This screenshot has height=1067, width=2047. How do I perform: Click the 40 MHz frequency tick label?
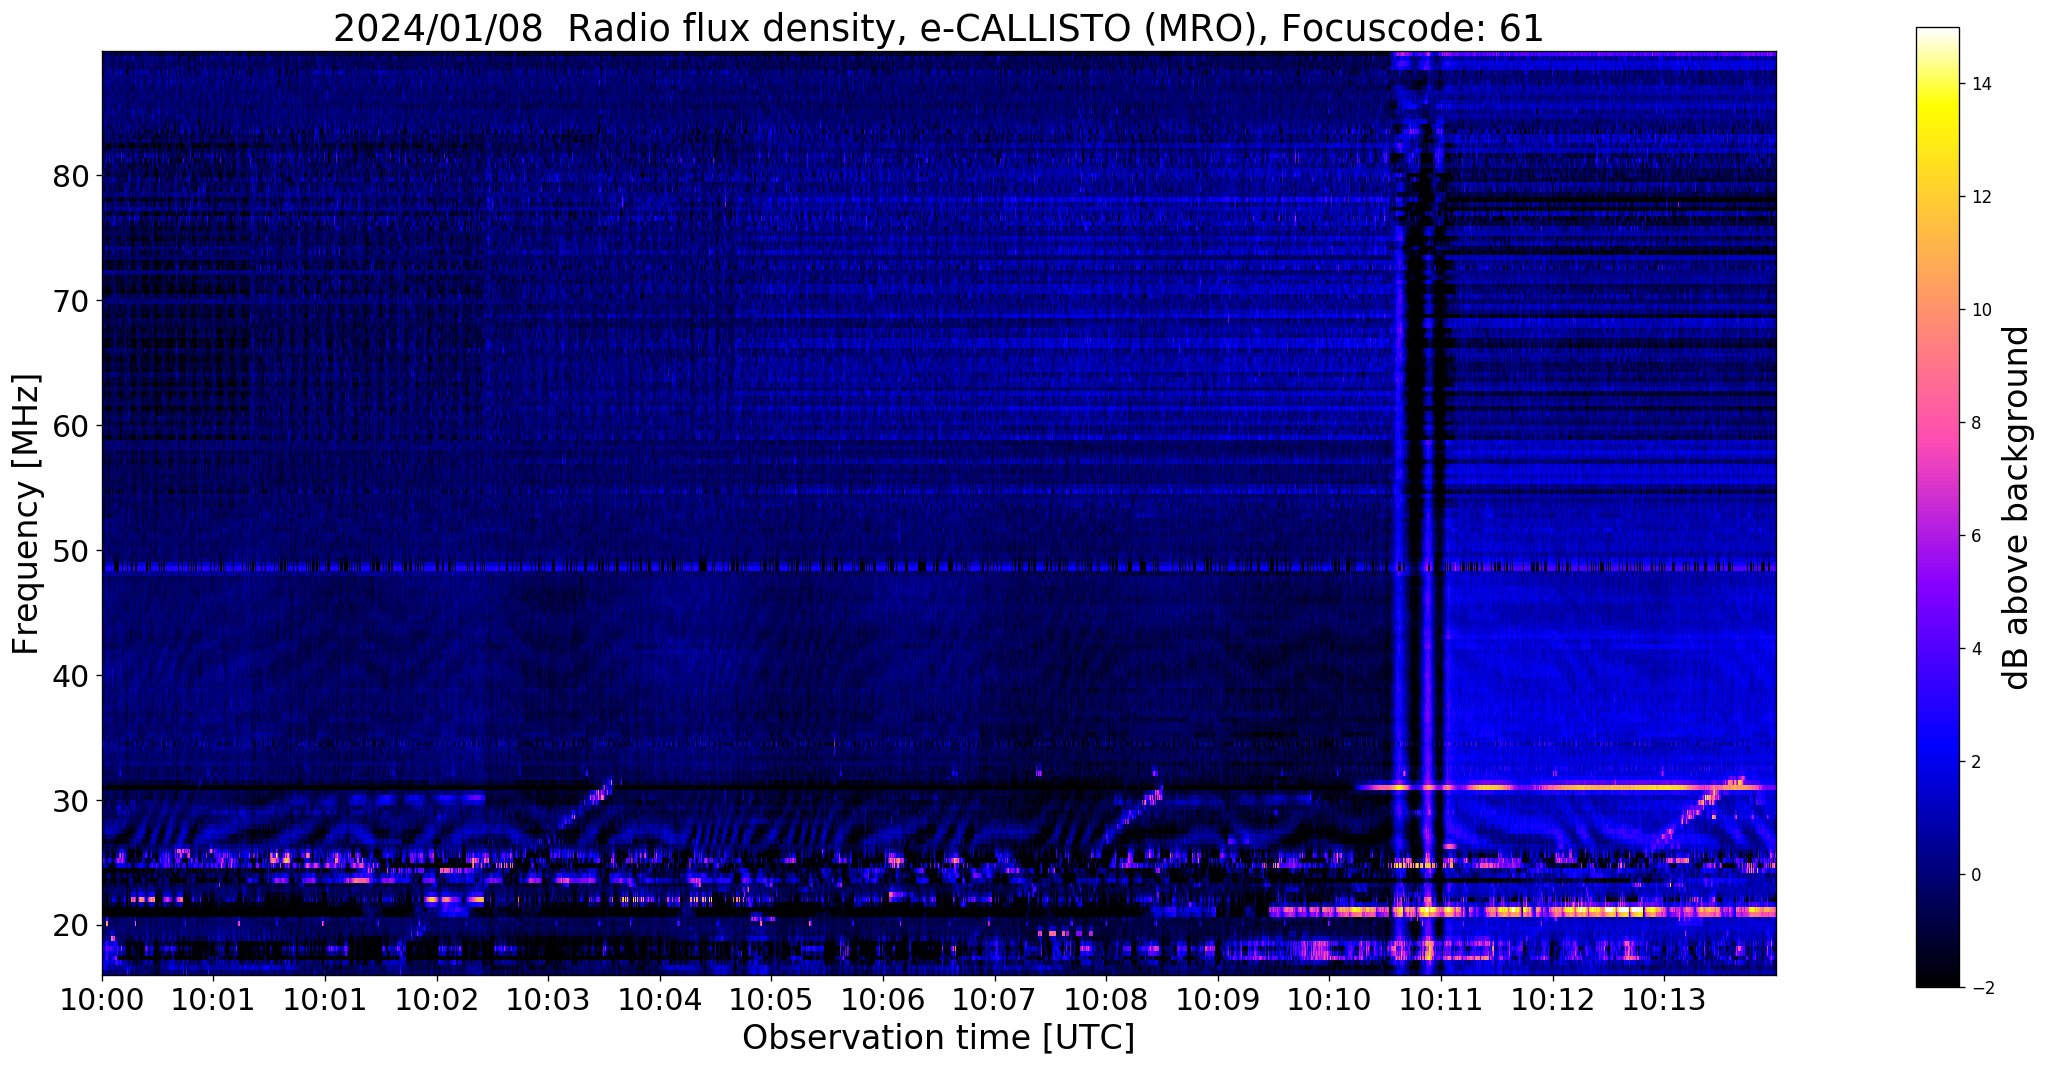(x=71, y=676)
